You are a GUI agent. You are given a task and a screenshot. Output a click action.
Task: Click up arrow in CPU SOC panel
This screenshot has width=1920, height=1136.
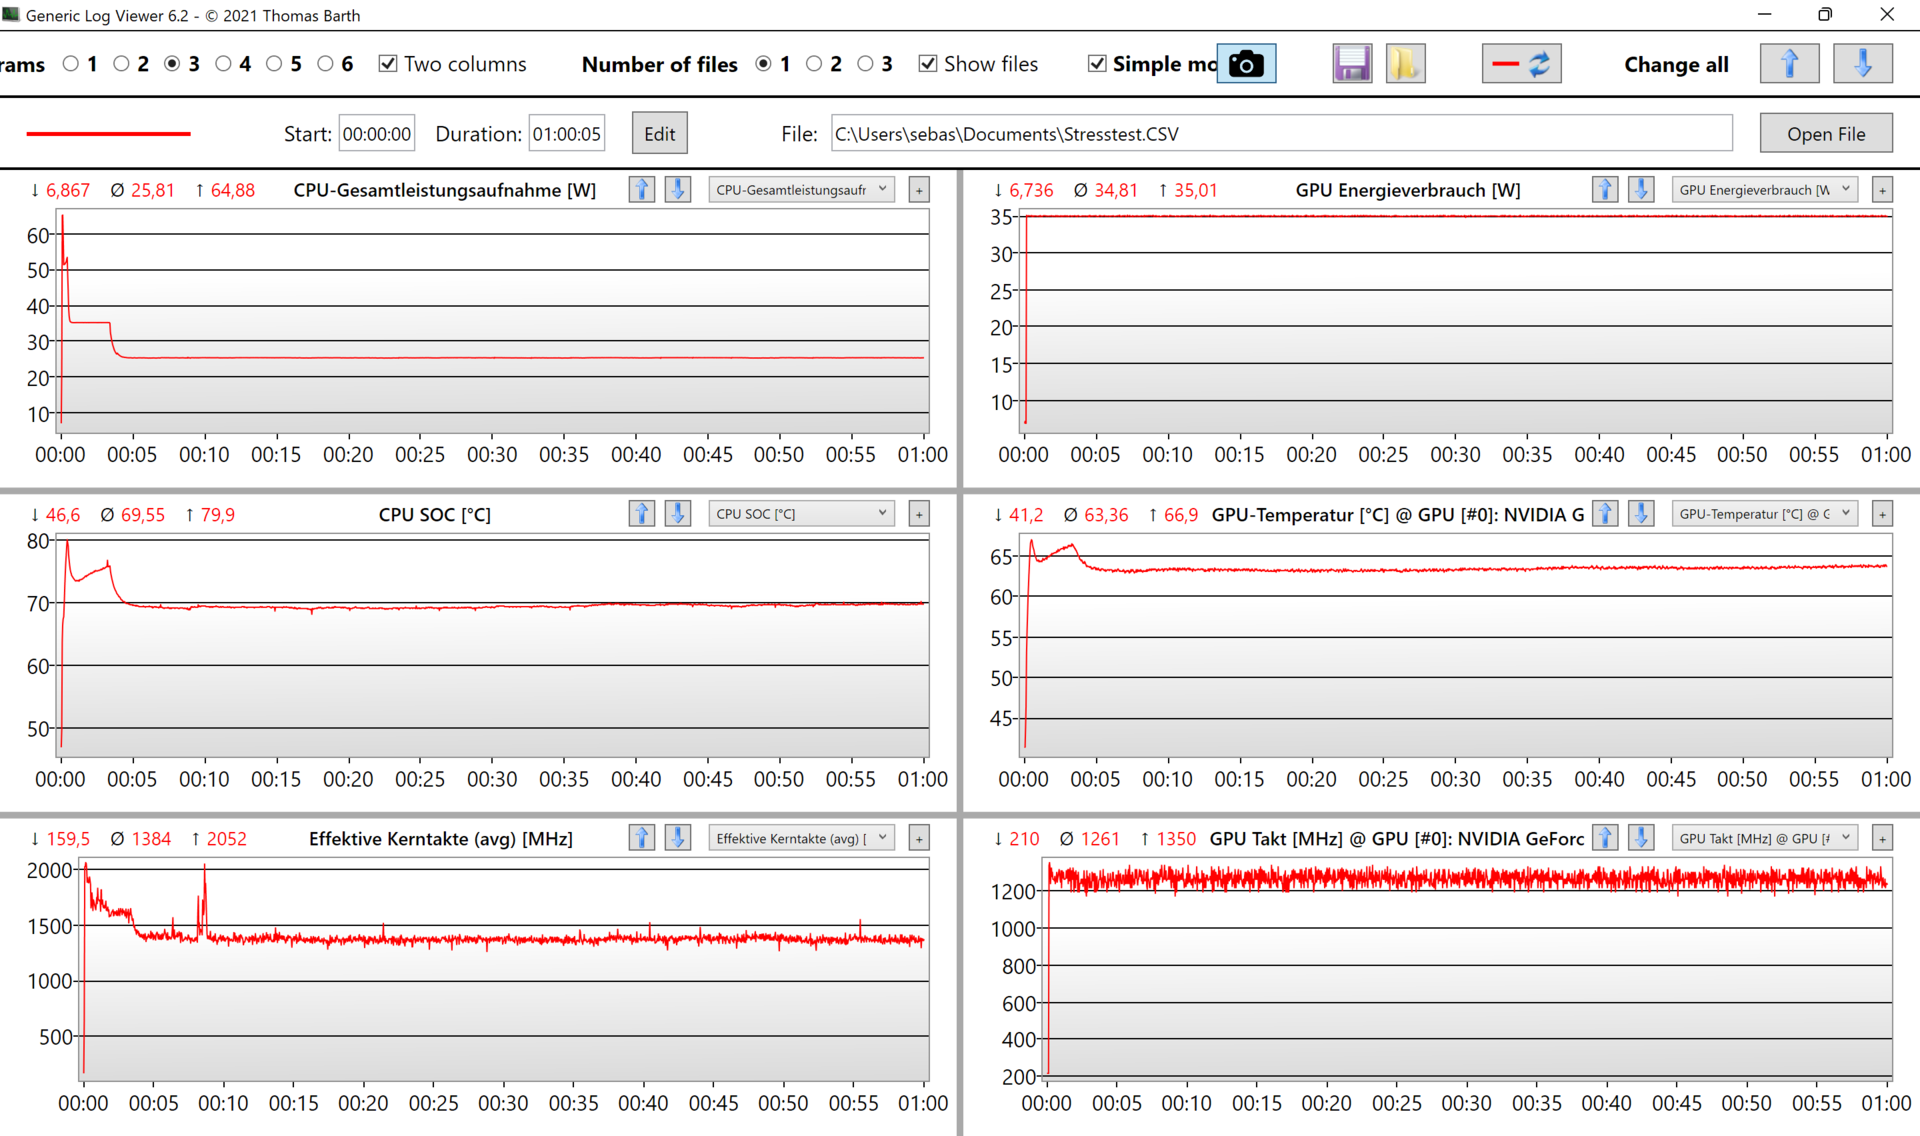click(x=641, y=514)
